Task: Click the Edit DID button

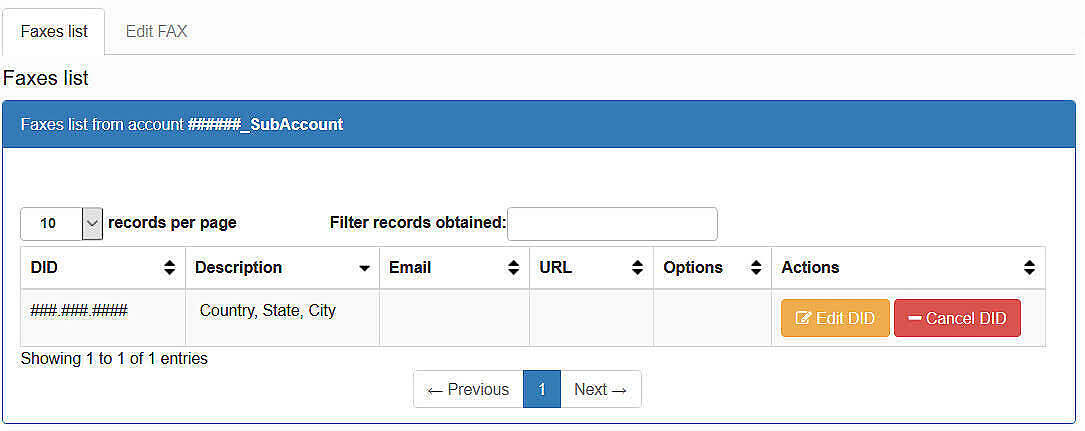Action: pyautogui.click(x=835, y=318)
